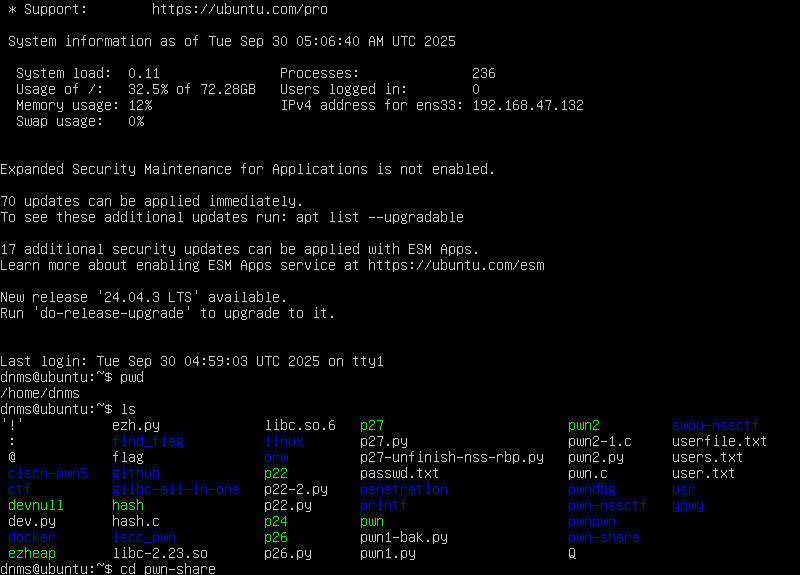Click the https://ubuntu.com/pro support link
Image resolution: width=800 pixels, height=575 pixels.
click(x=239, y=9)
